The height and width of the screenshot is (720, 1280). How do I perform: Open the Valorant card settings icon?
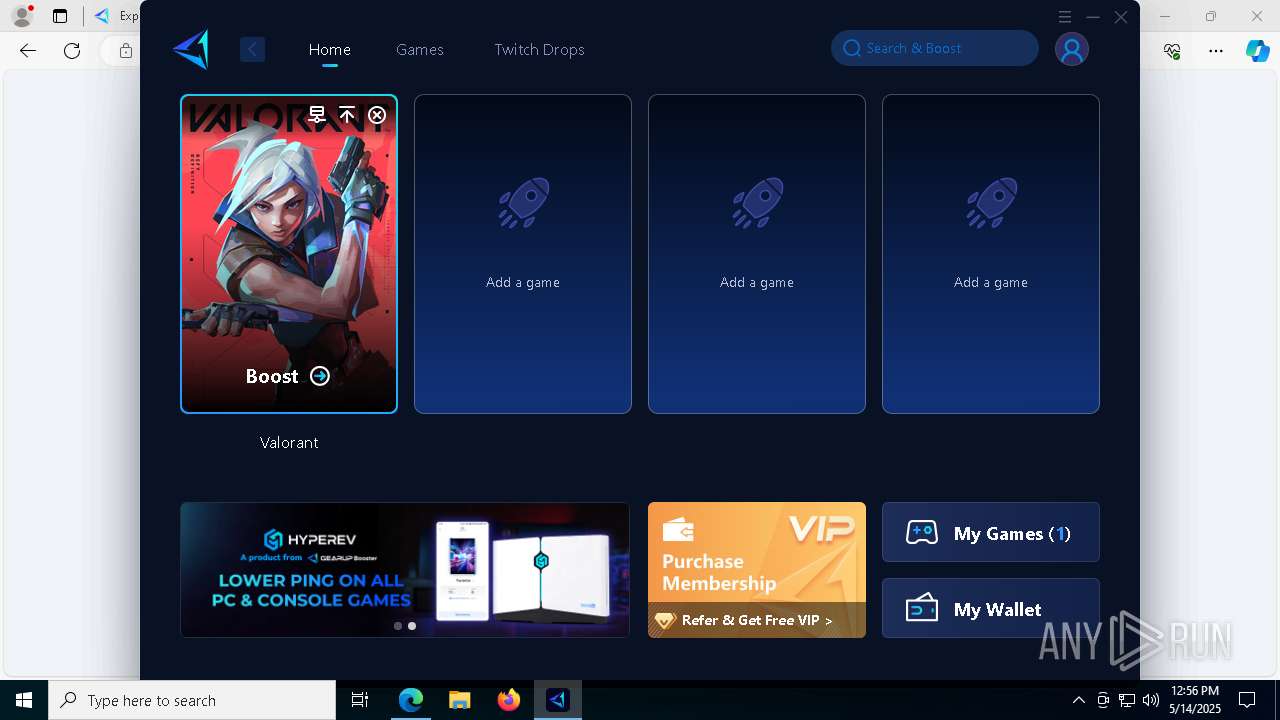[x=317, y=115]
